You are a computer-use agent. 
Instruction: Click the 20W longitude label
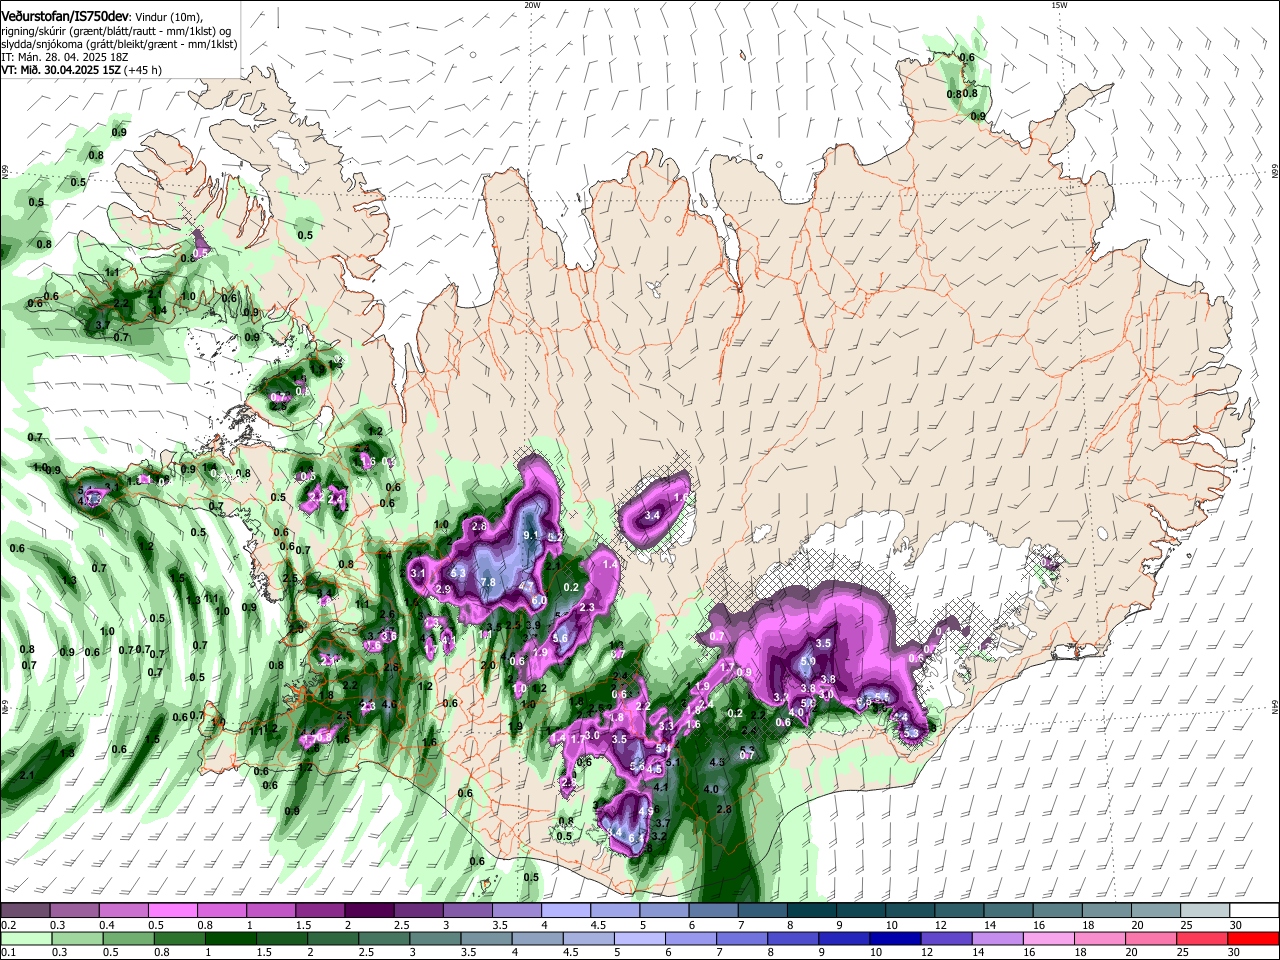point(532,5)
